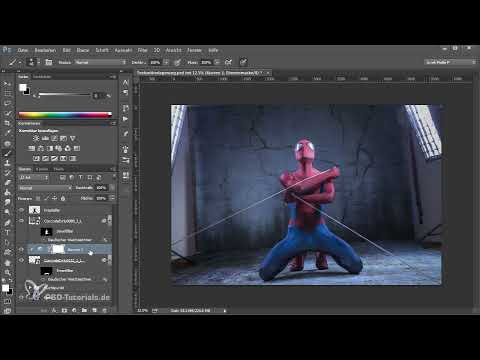Open the Filter menu
The image size is (480, 360).
[x=143, y=50]
